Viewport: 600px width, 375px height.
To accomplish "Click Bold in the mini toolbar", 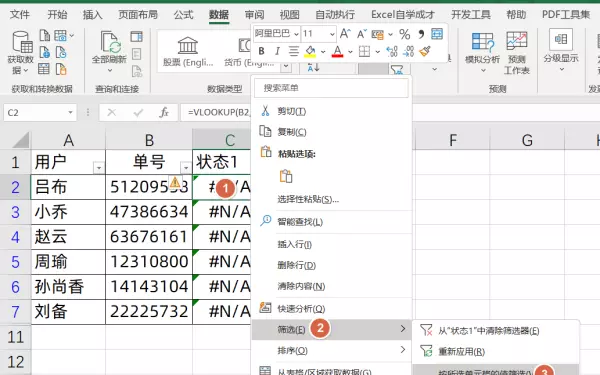I will pos(261,51).
